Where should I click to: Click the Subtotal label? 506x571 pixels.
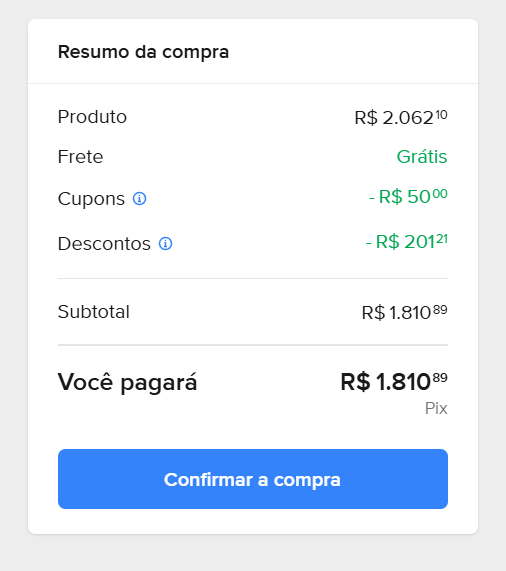94,312
